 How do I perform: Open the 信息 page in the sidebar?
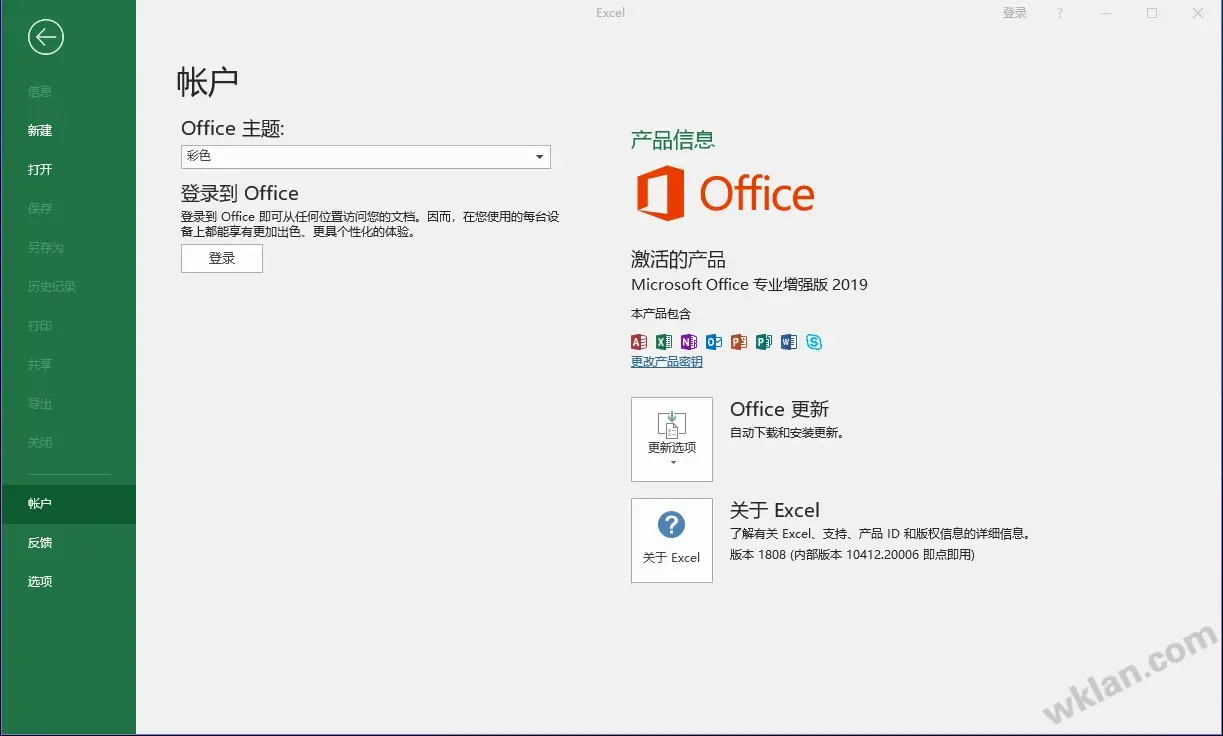pyautogui.click(x=40, y=92)
